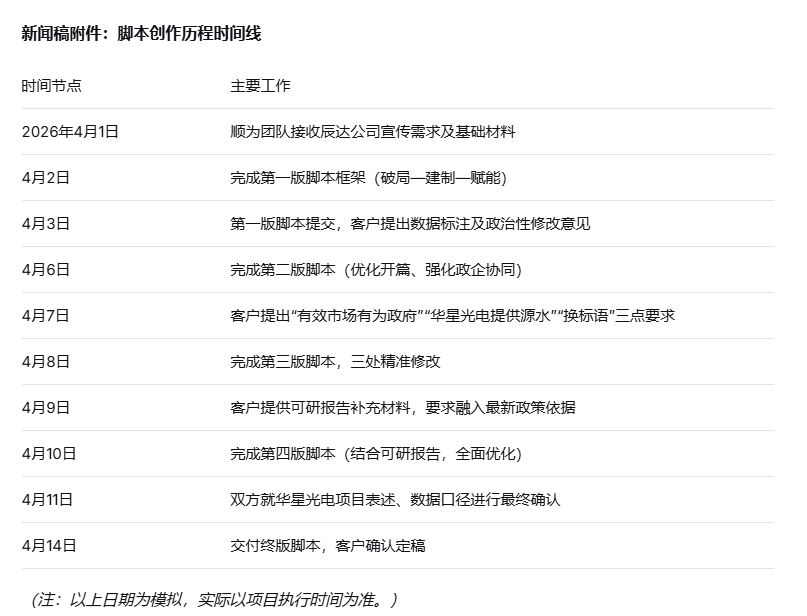
Task: Select the 4月9日 date cell
Action: coord(46,408)
